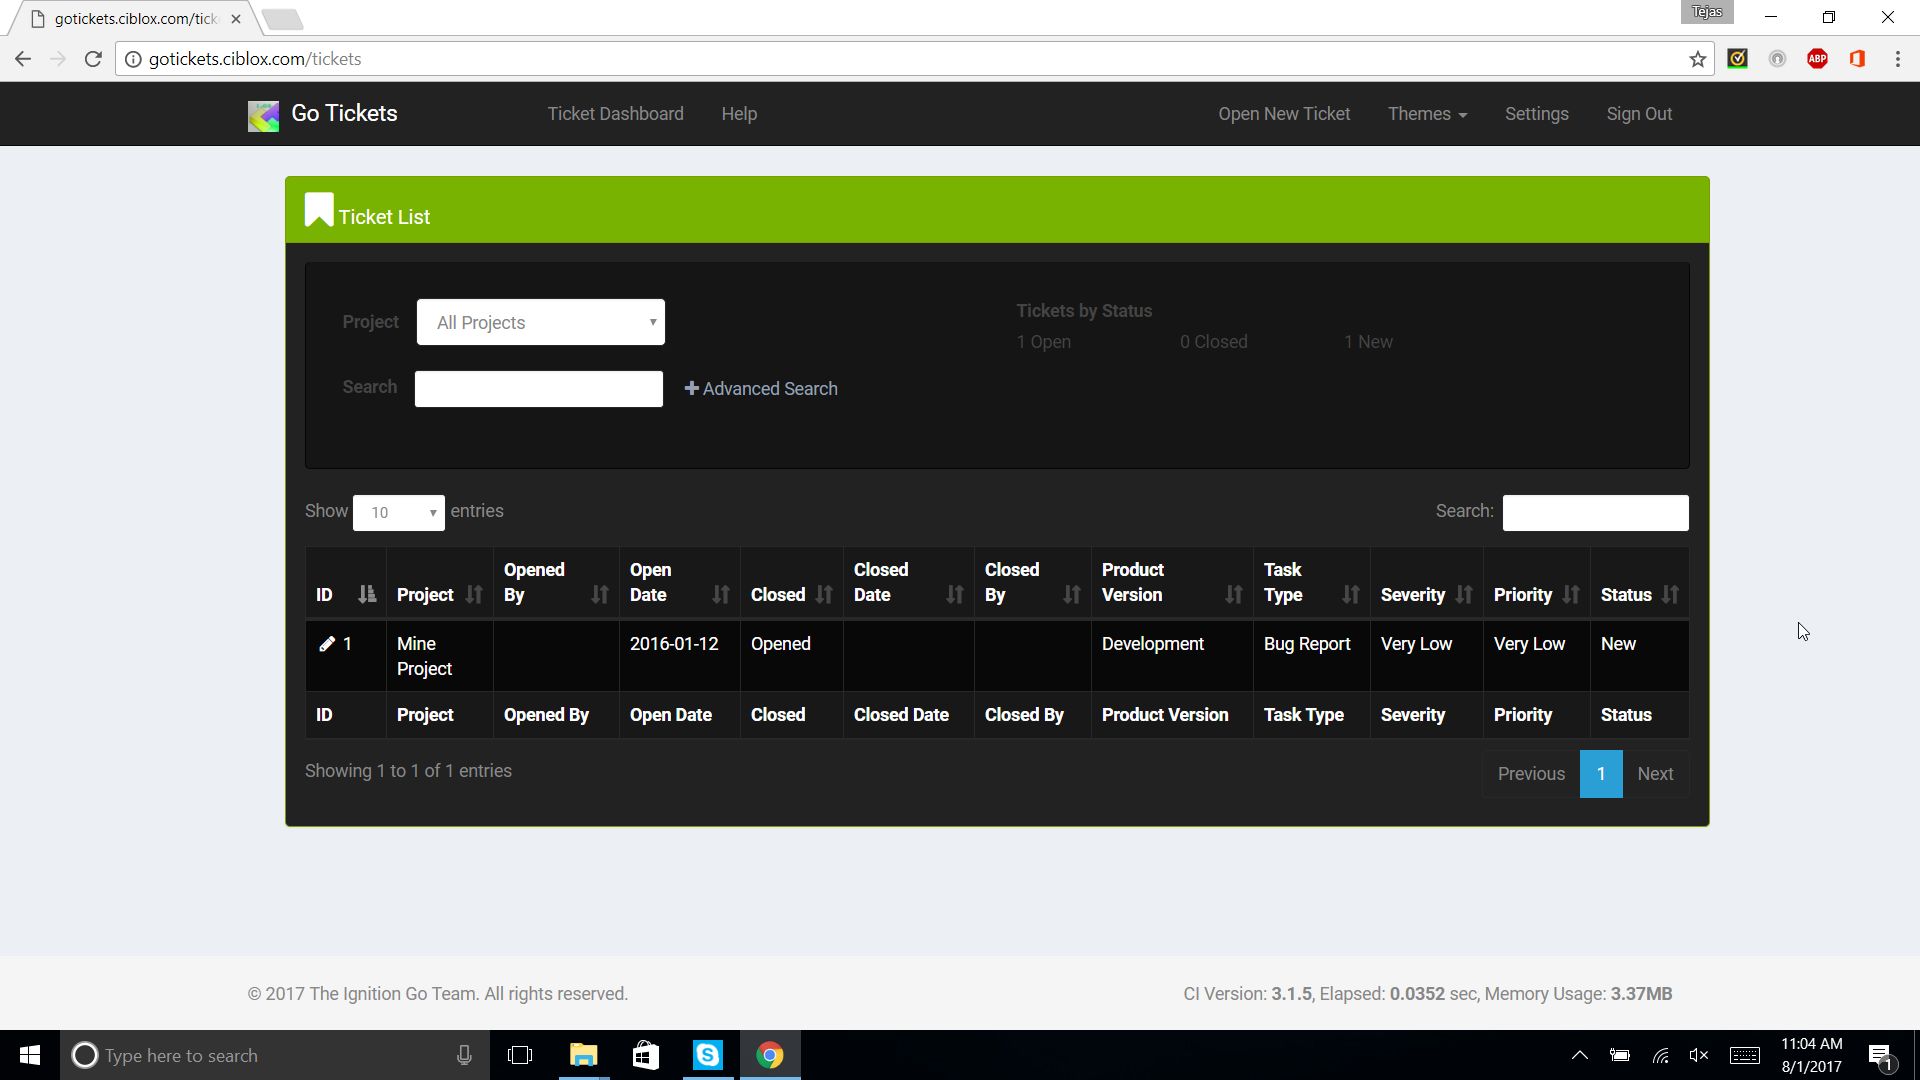
Task: Open Skype from the taskbar
Action: 708,1055
